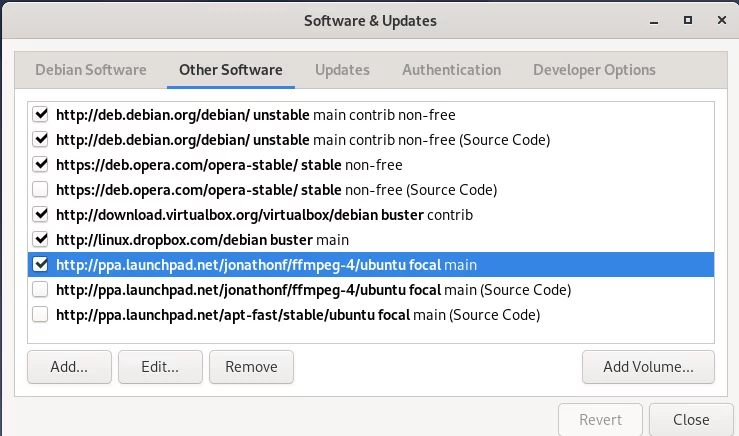The height and width of the screenshot is (436, 739).
Task: Uncheck the deb.debian.org unstable main contrib non-free source
Action: tap(41, 115)
